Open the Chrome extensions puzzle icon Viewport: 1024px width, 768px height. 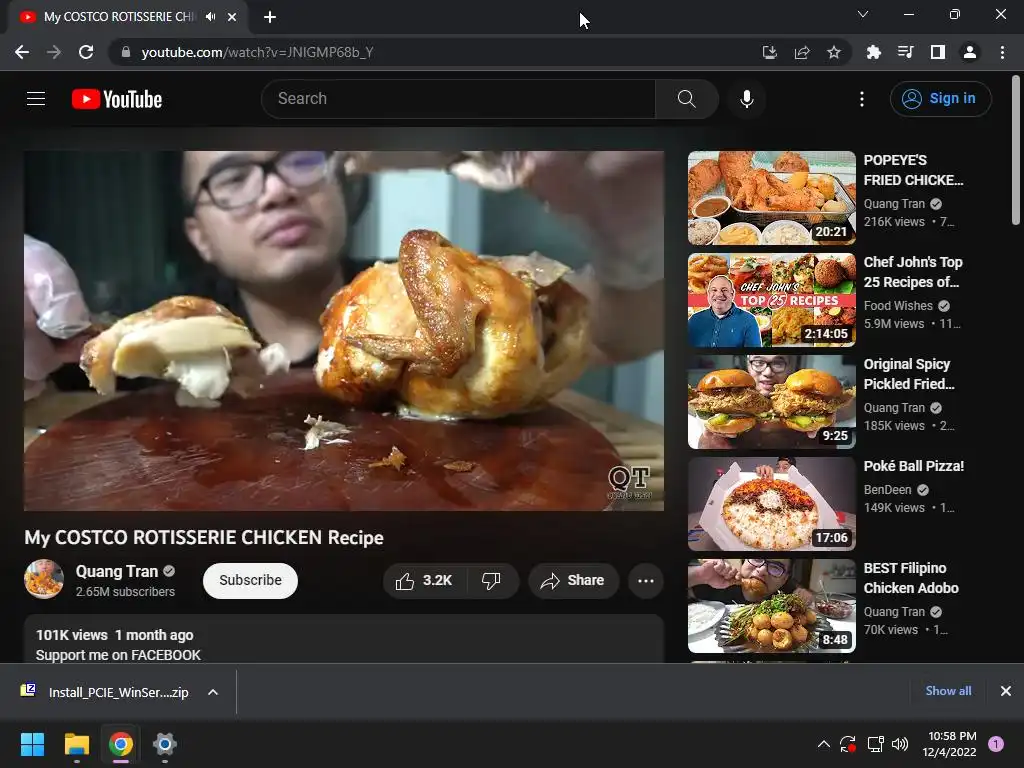pos(873,52)
